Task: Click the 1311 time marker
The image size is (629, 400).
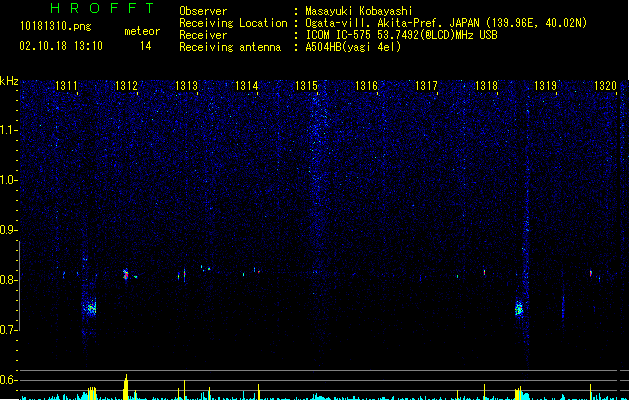Action: (x=66, y=86)
